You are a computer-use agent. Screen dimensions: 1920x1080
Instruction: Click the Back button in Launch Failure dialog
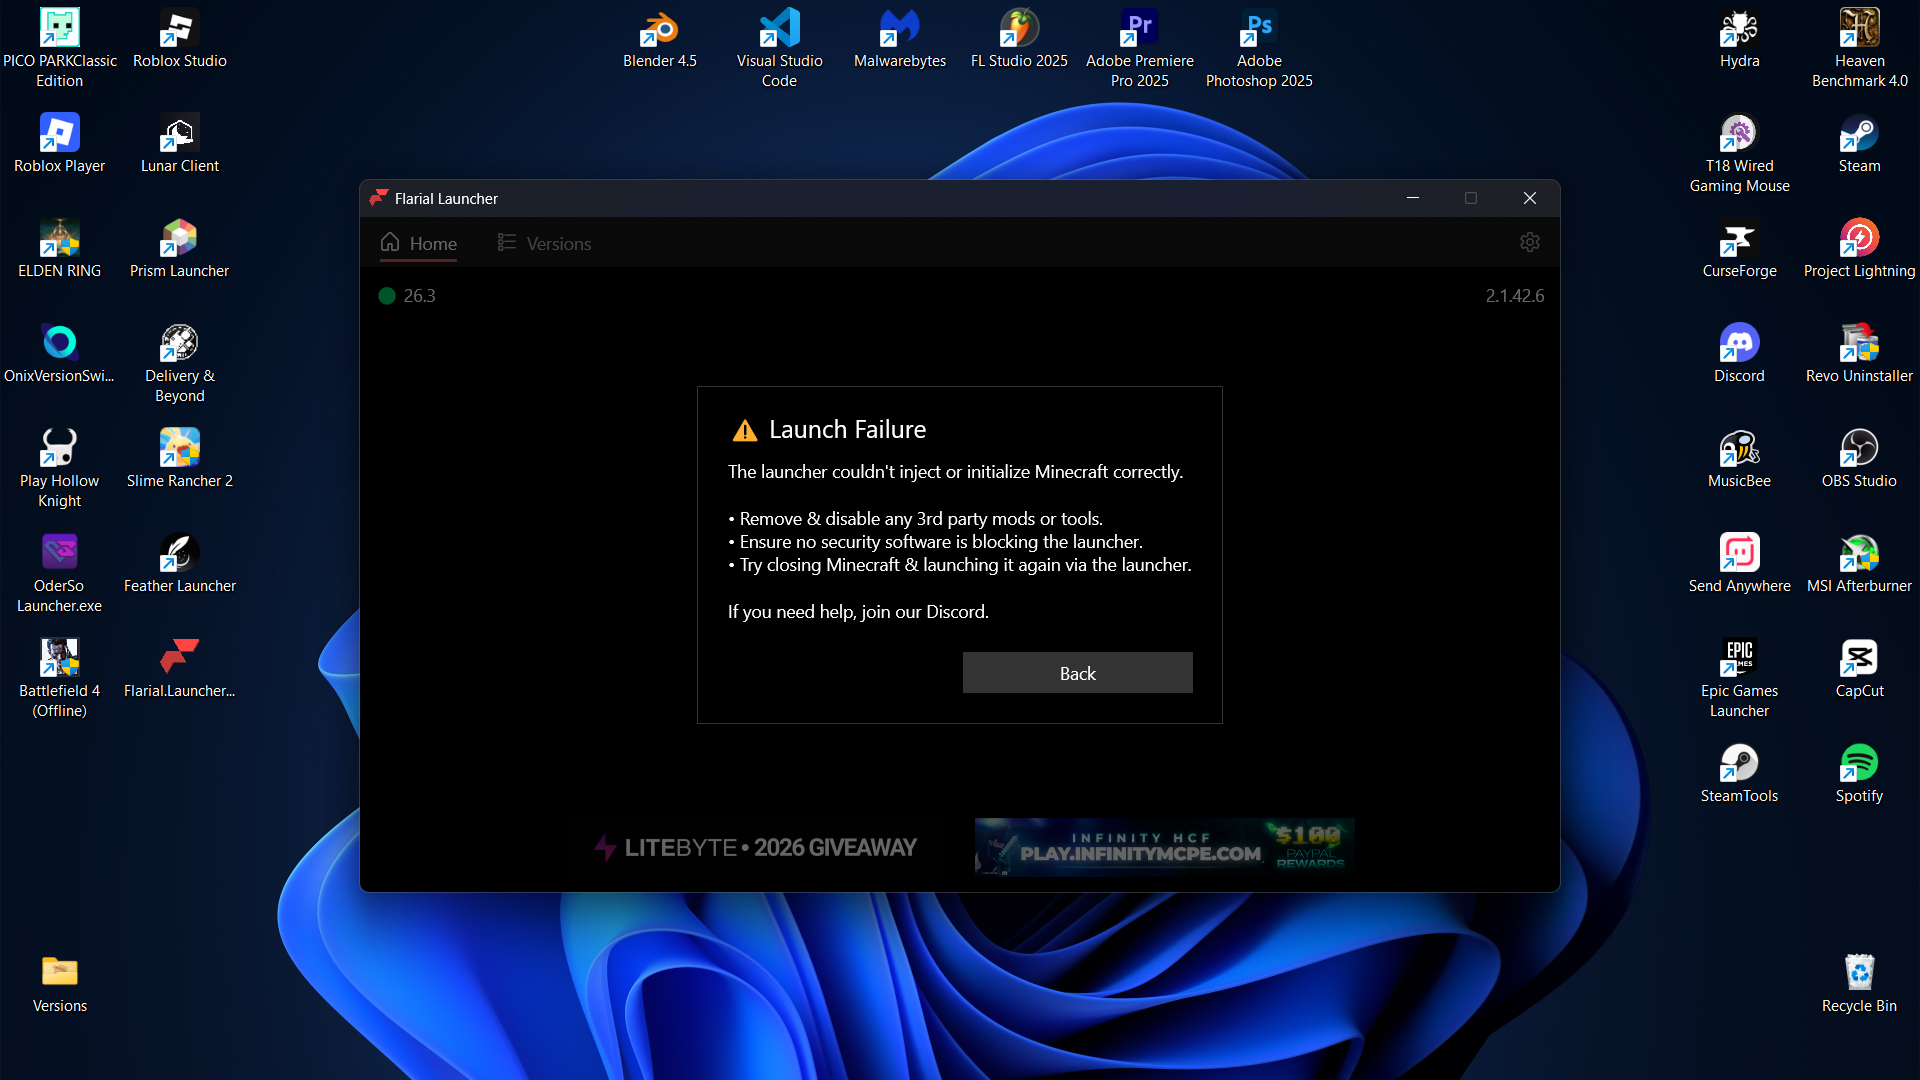point(1077,673)
